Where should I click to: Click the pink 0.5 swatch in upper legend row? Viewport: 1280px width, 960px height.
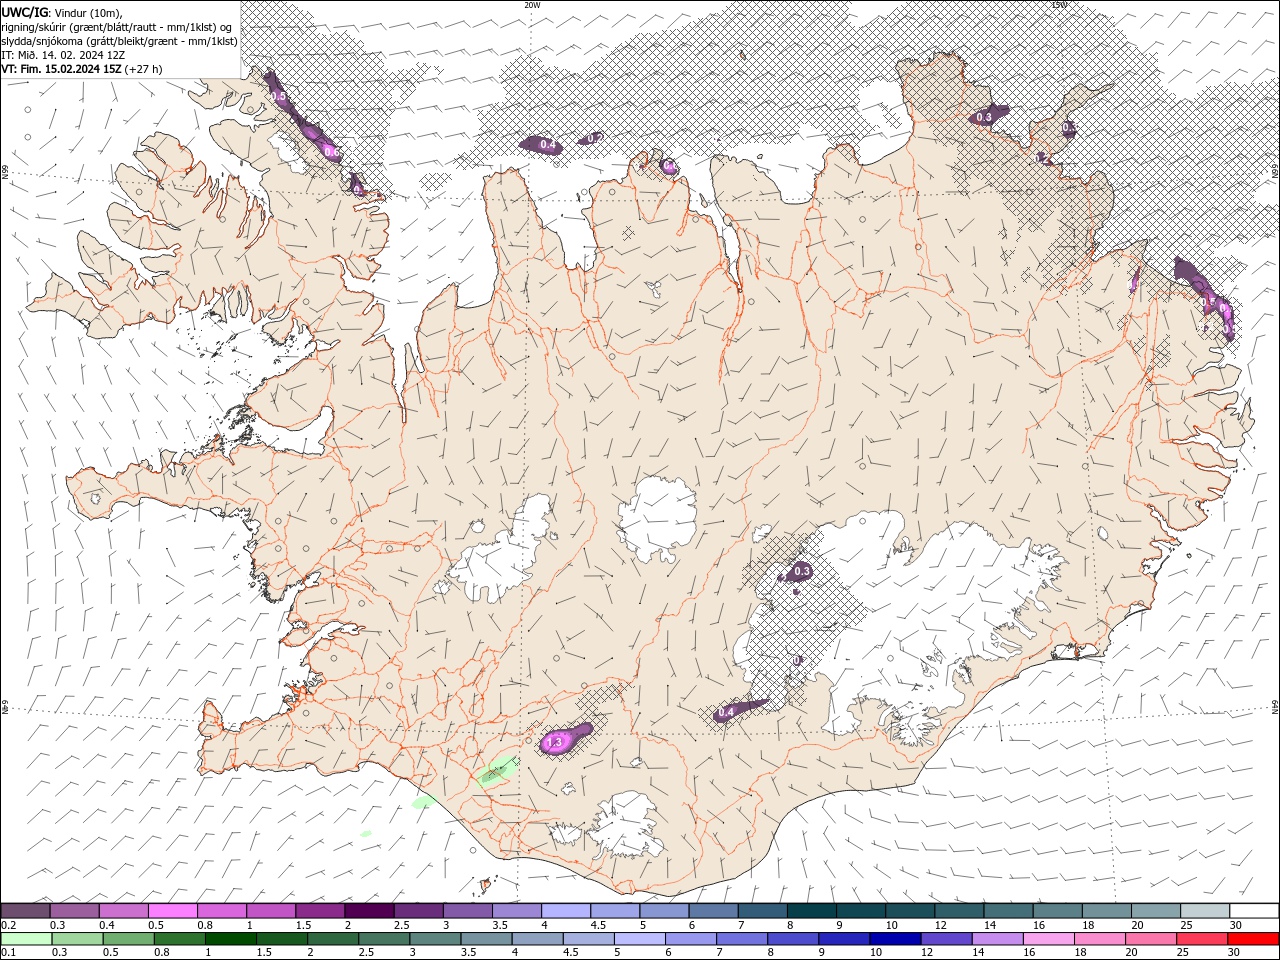click(x=172, y=911)
